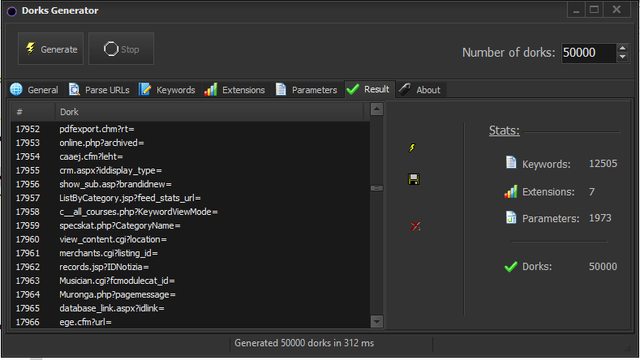This screenshot has height=360, width=640.
Task: Switch to the Parse URLs tab
Action: point(99,90)
